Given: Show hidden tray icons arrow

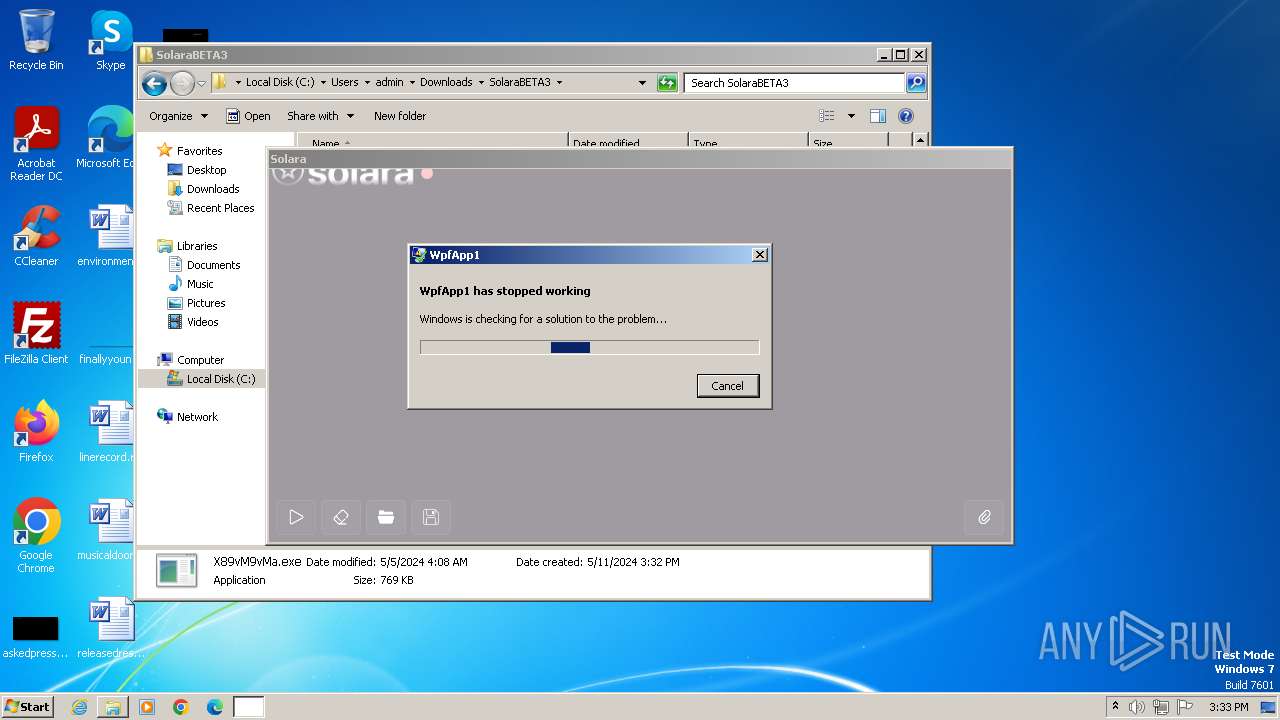Looking at the screenshot, I should click(1115, 707).
